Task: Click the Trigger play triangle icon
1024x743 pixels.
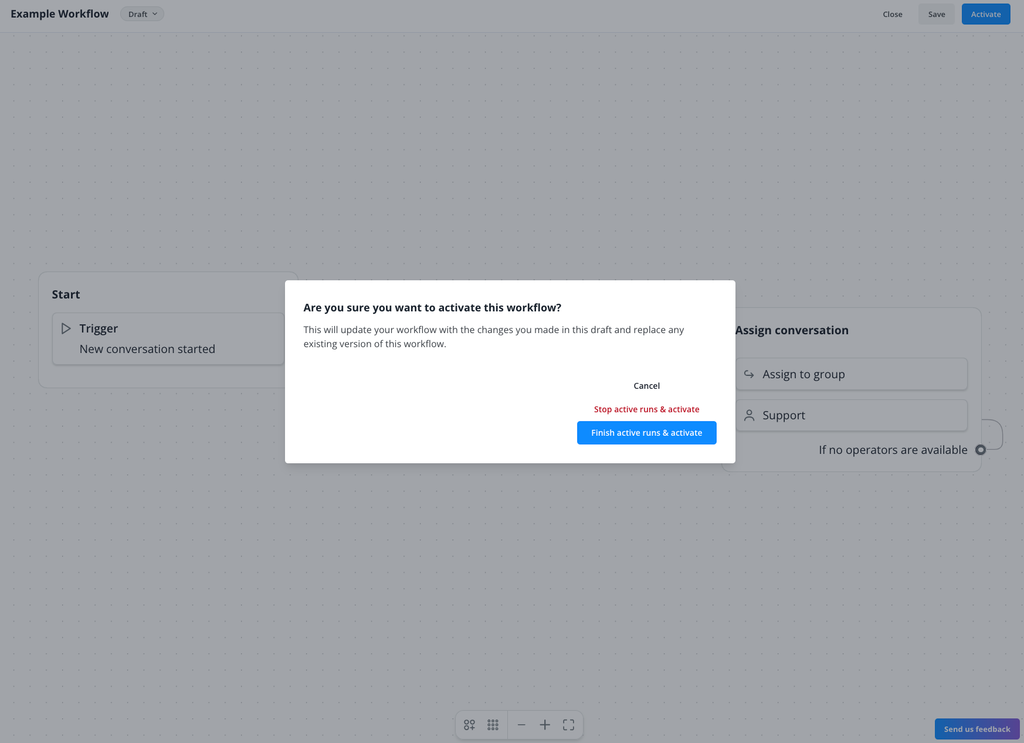Action: tap(66, 328)
